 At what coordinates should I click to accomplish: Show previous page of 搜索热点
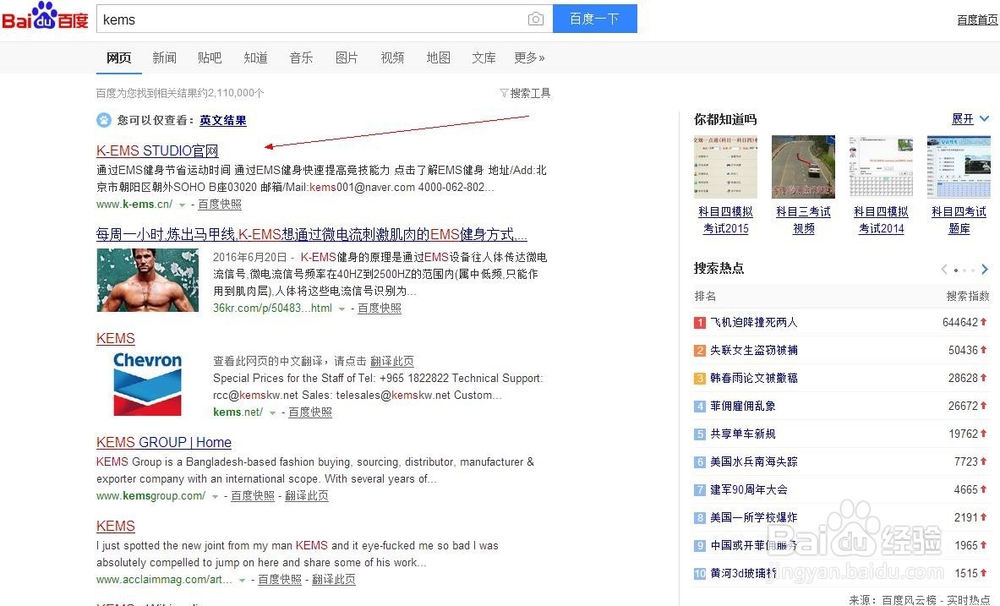point(945,269)
